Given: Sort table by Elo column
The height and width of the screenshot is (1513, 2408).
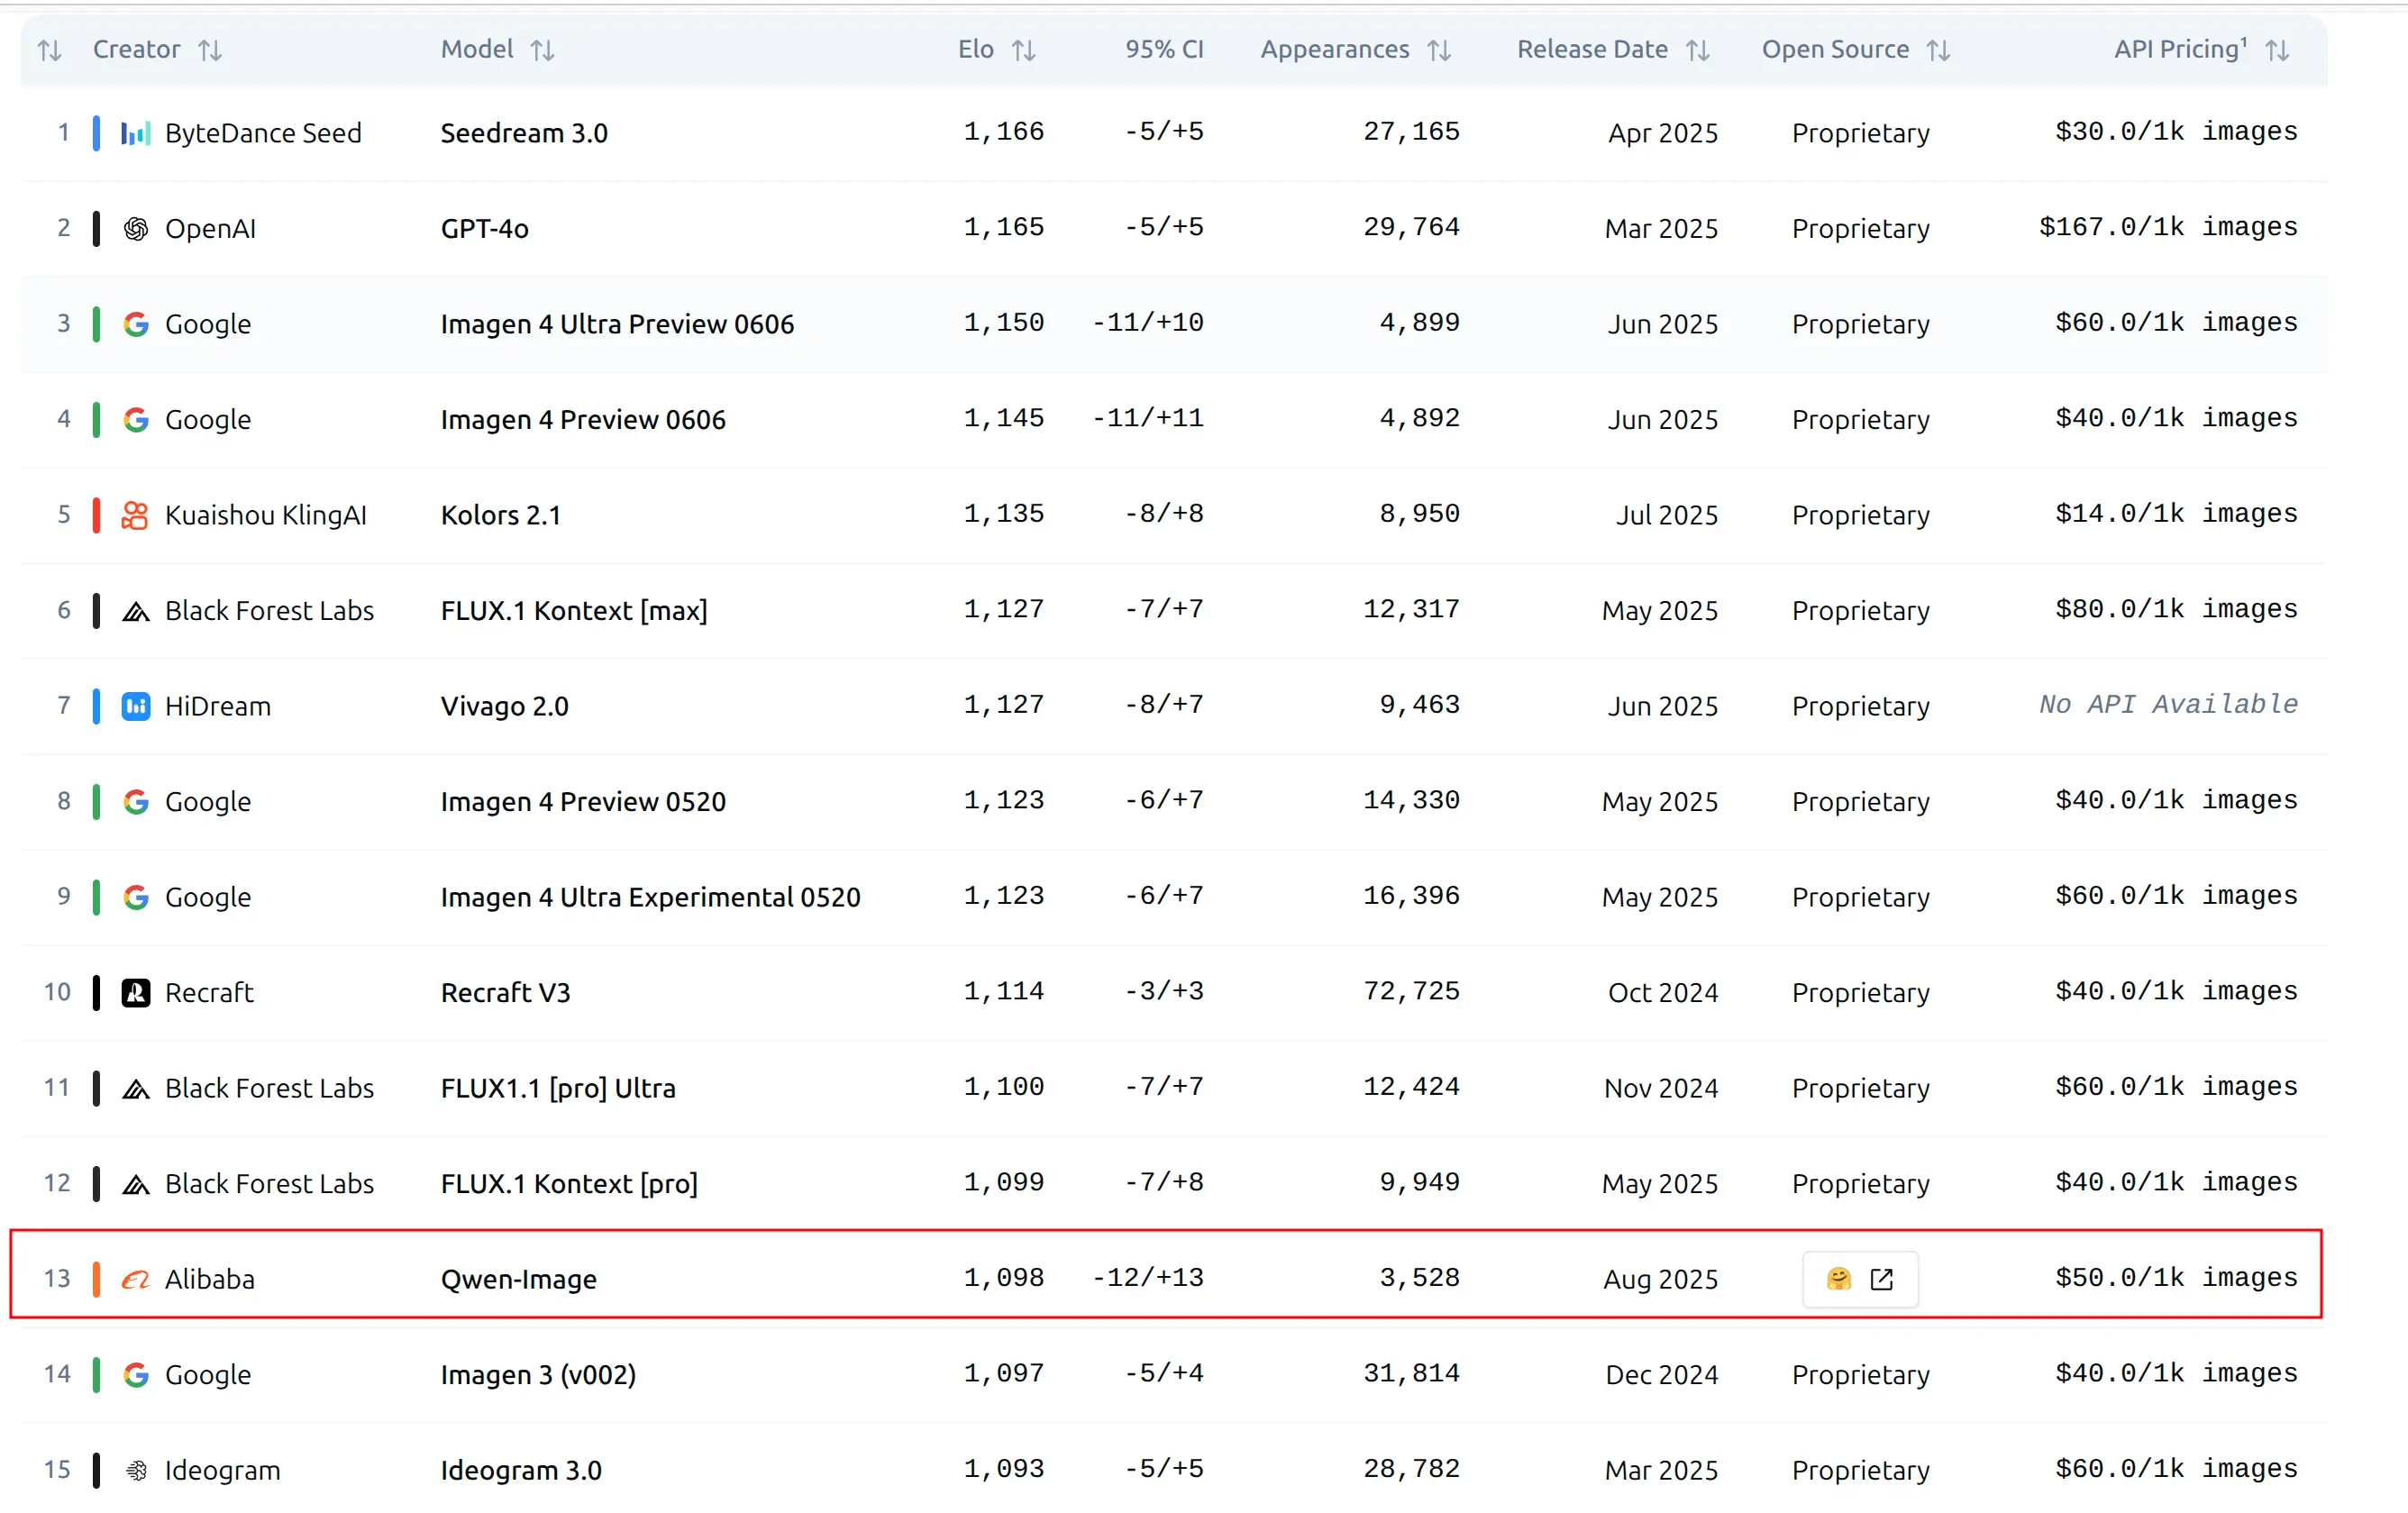Looking at the screenshot, I should point(1023,50).
